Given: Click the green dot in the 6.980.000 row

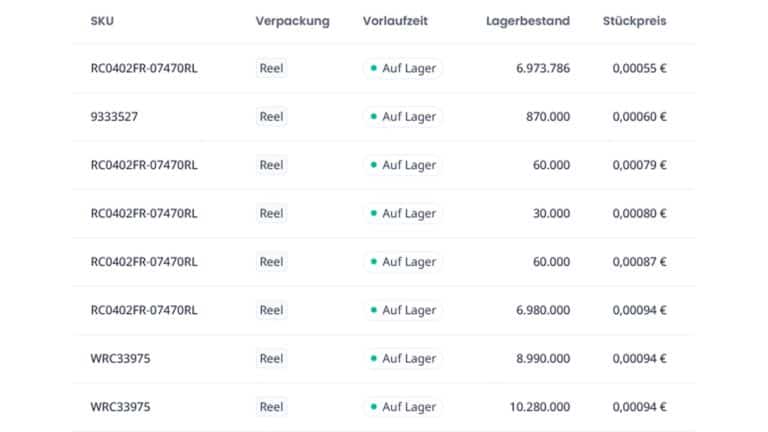Looking at the screenshot, I should 374,310.
